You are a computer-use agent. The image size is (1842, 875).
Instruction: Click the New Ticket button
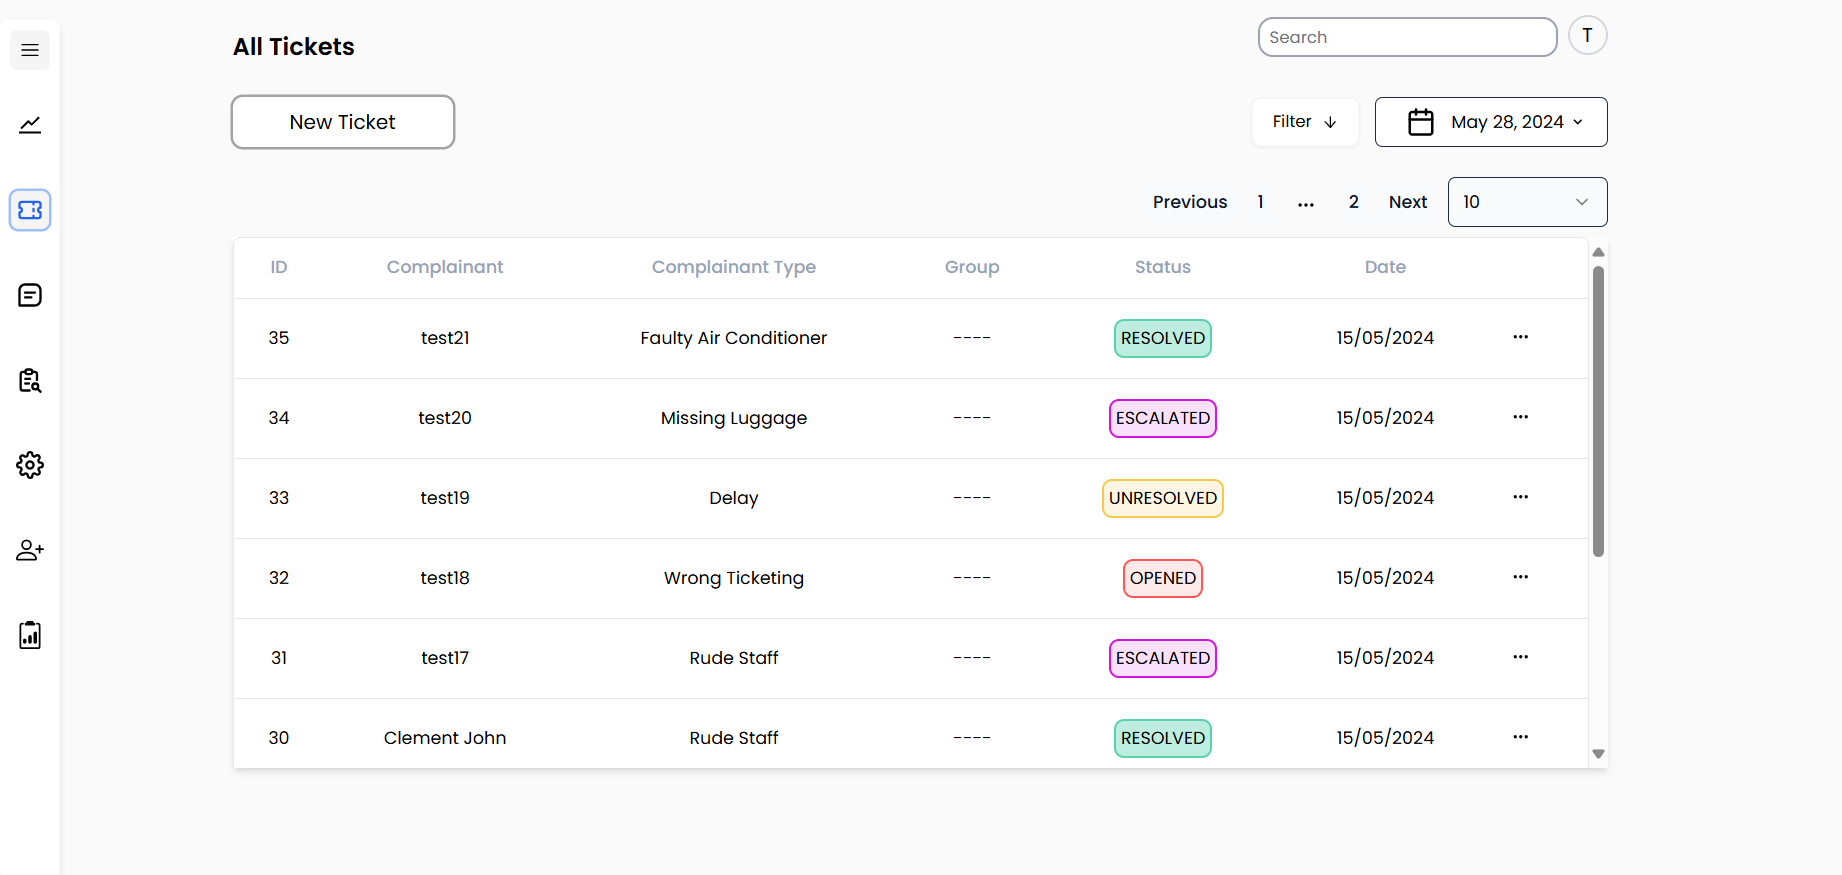click(343, 122)
